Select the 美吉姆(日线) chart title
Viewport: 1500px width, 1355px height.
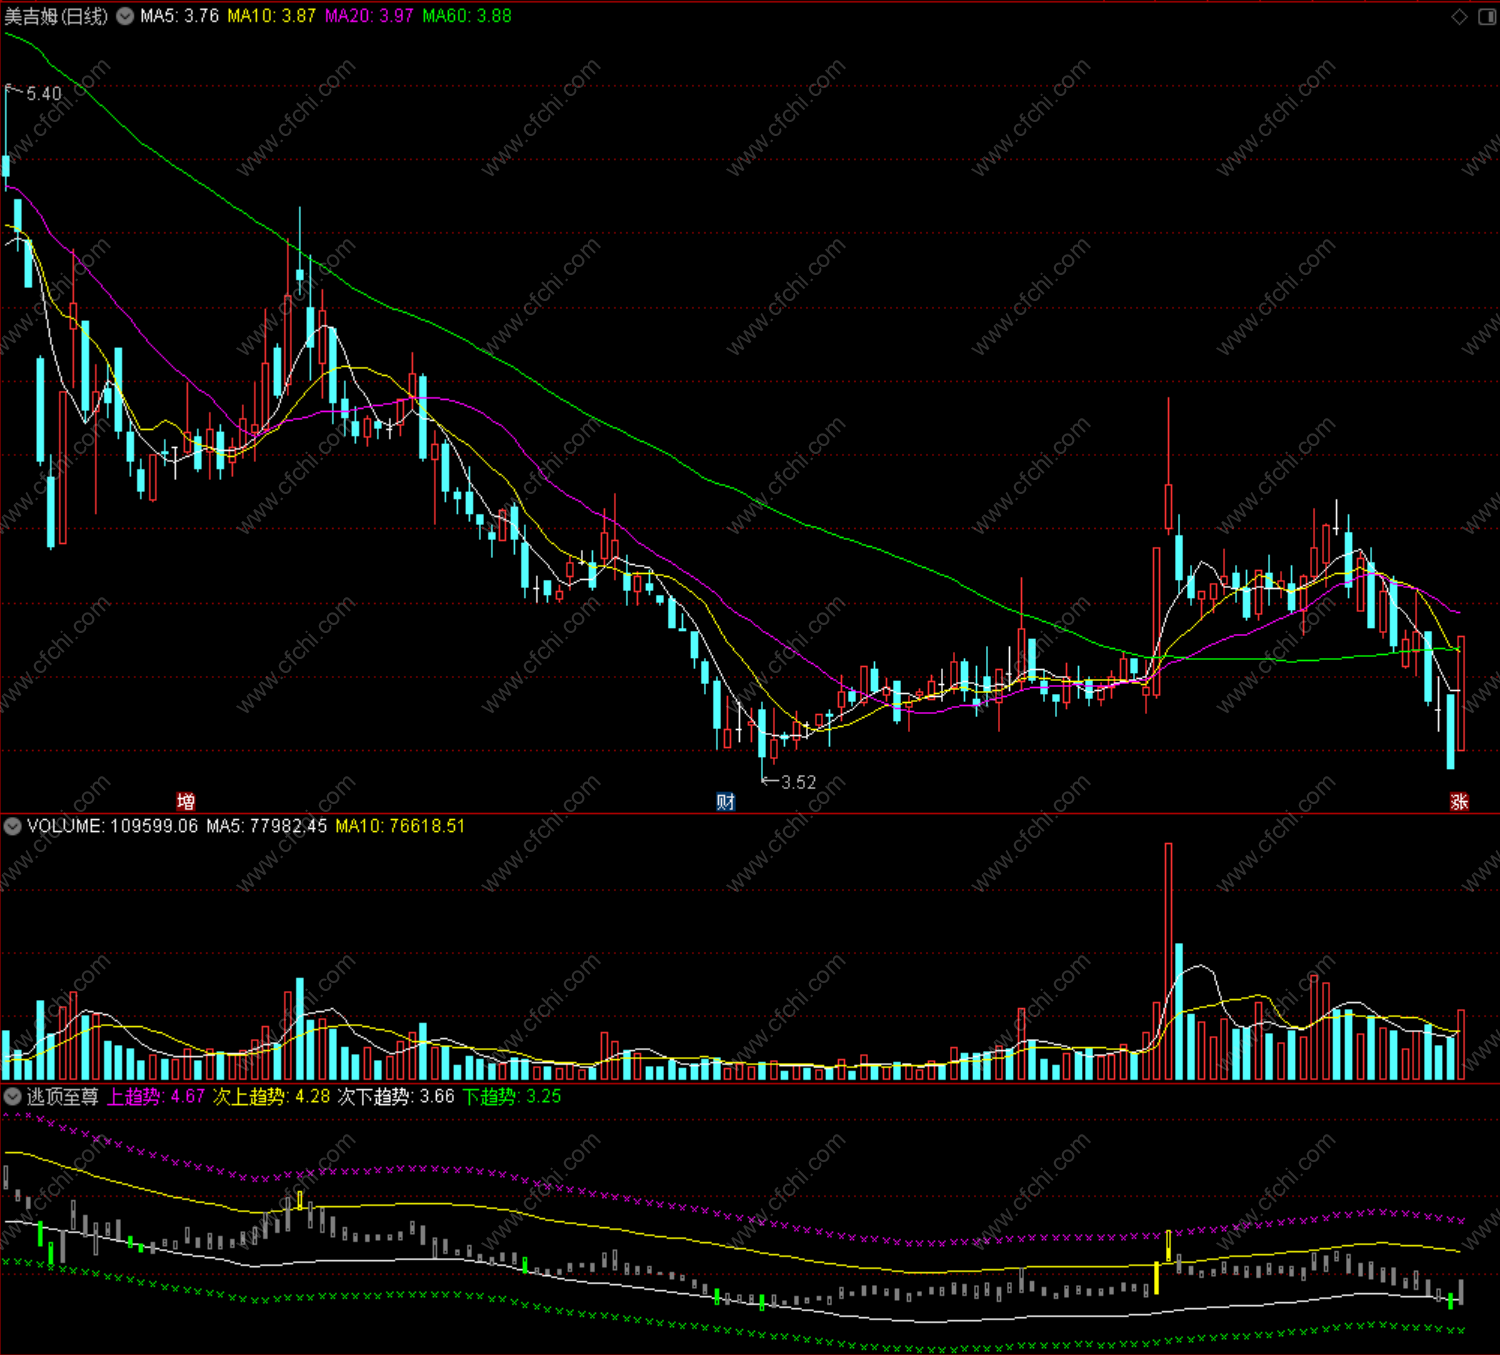56,16
